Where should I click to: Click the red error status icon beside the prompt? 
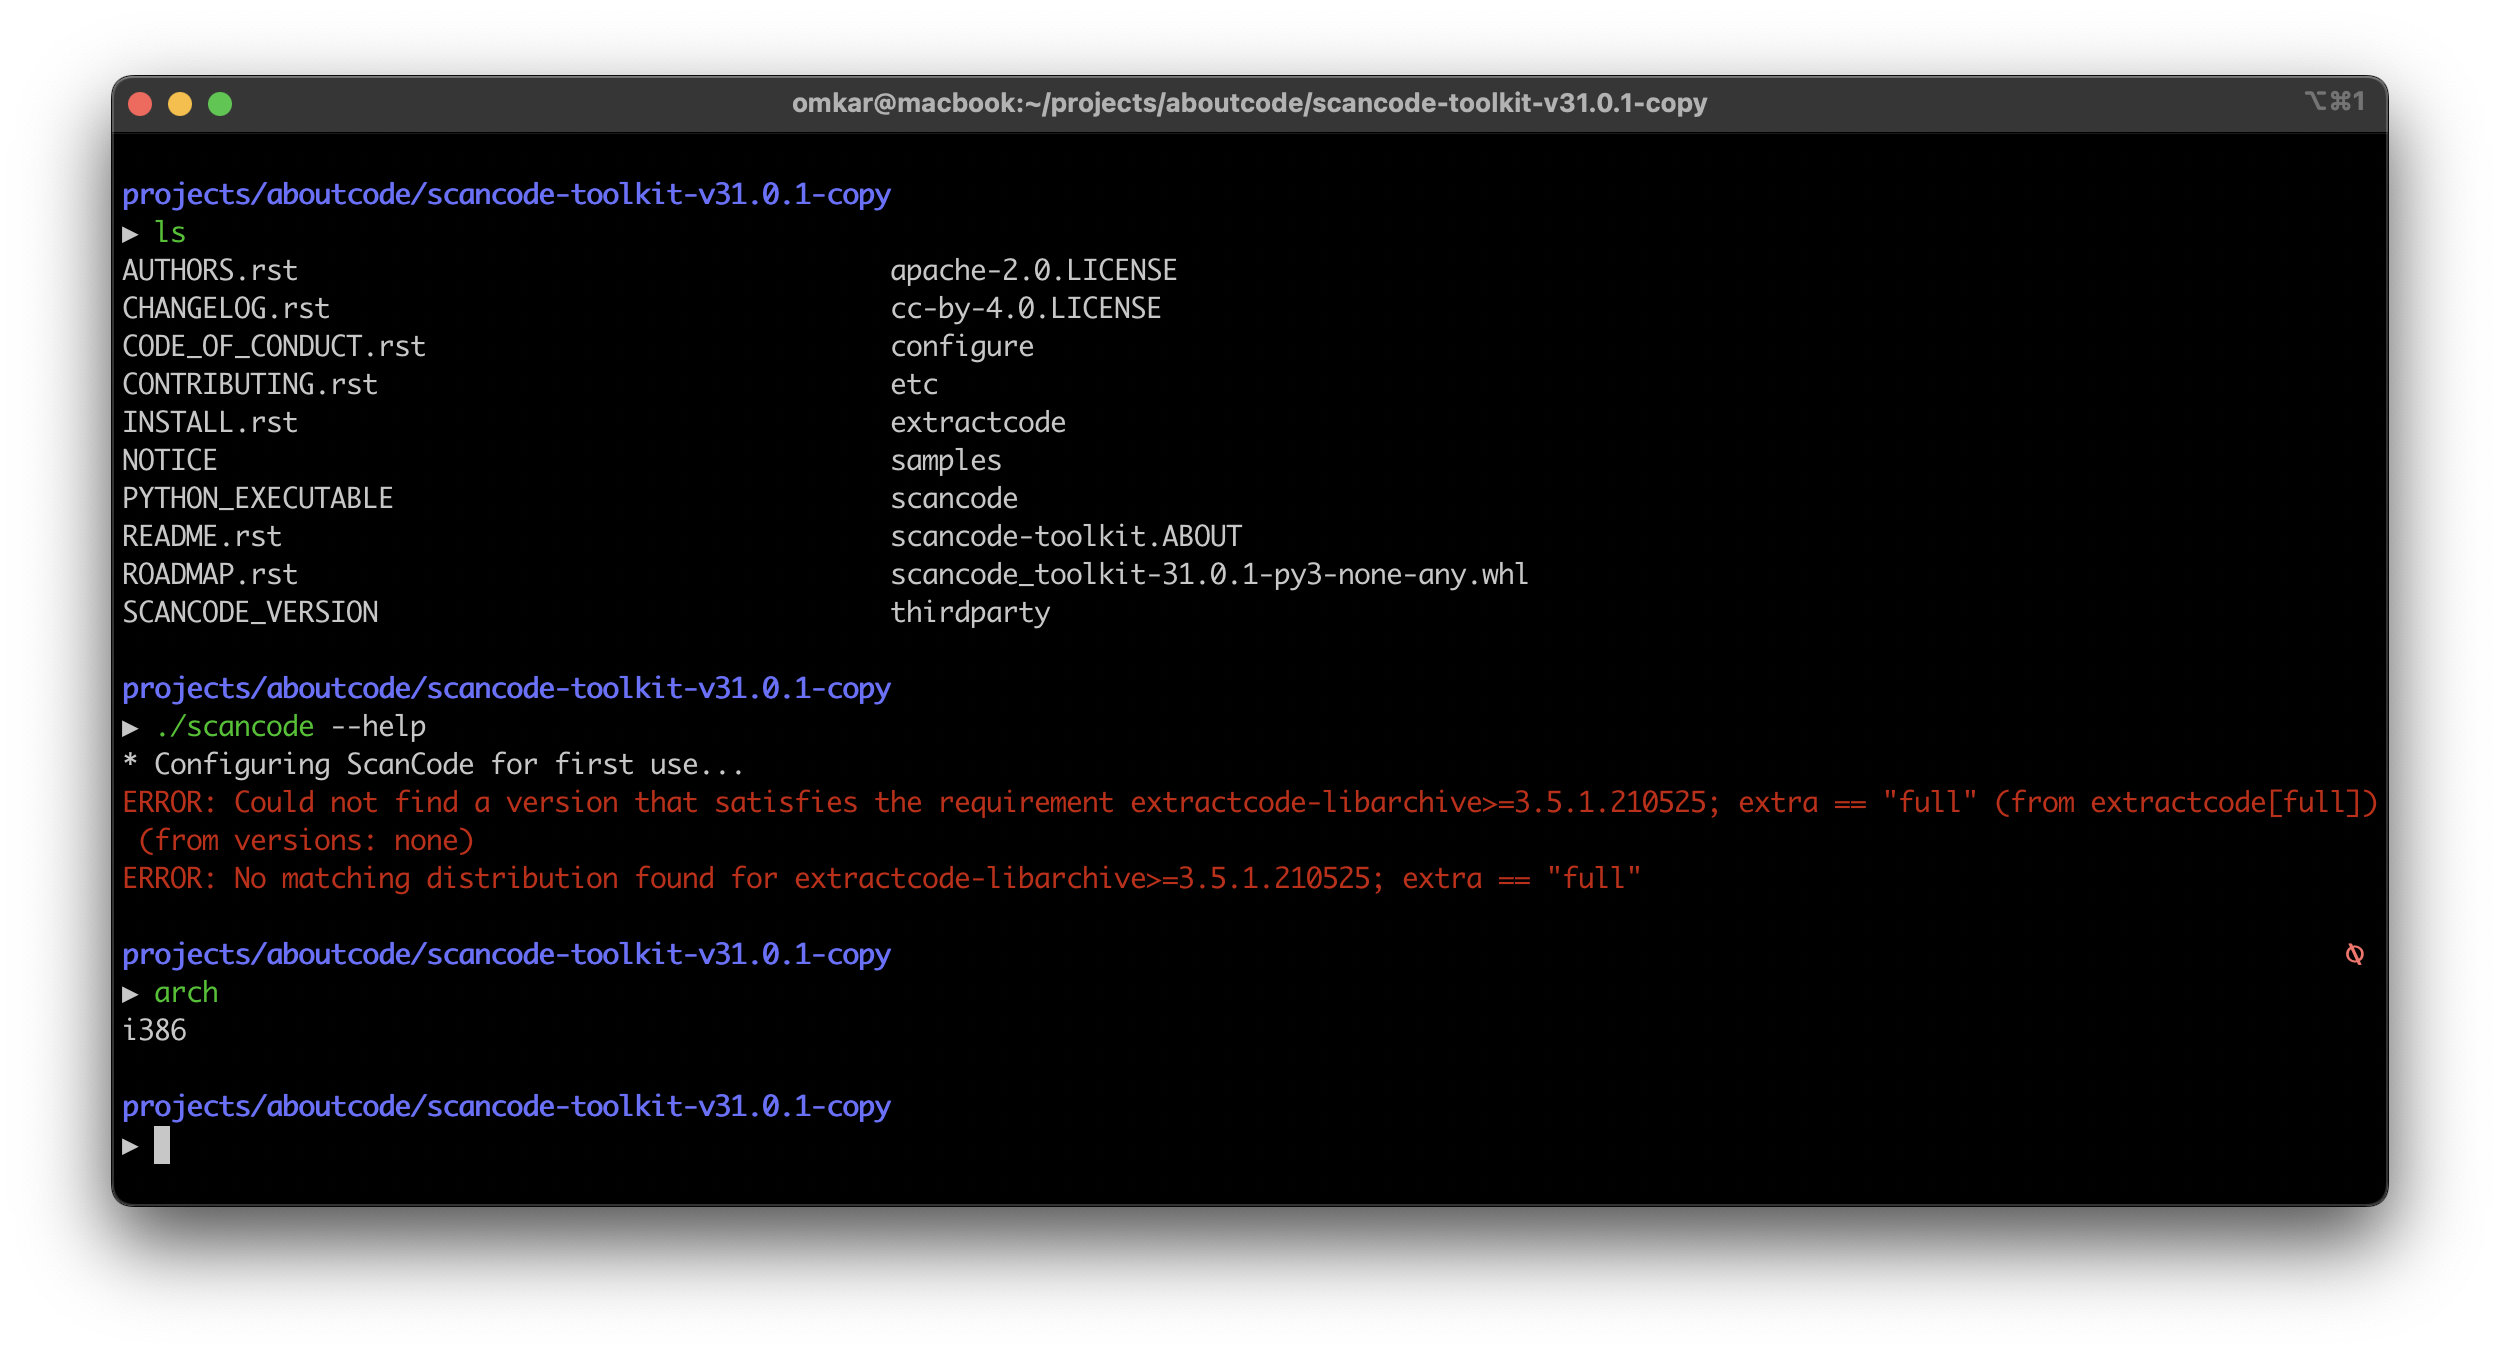click(2355, 955)
